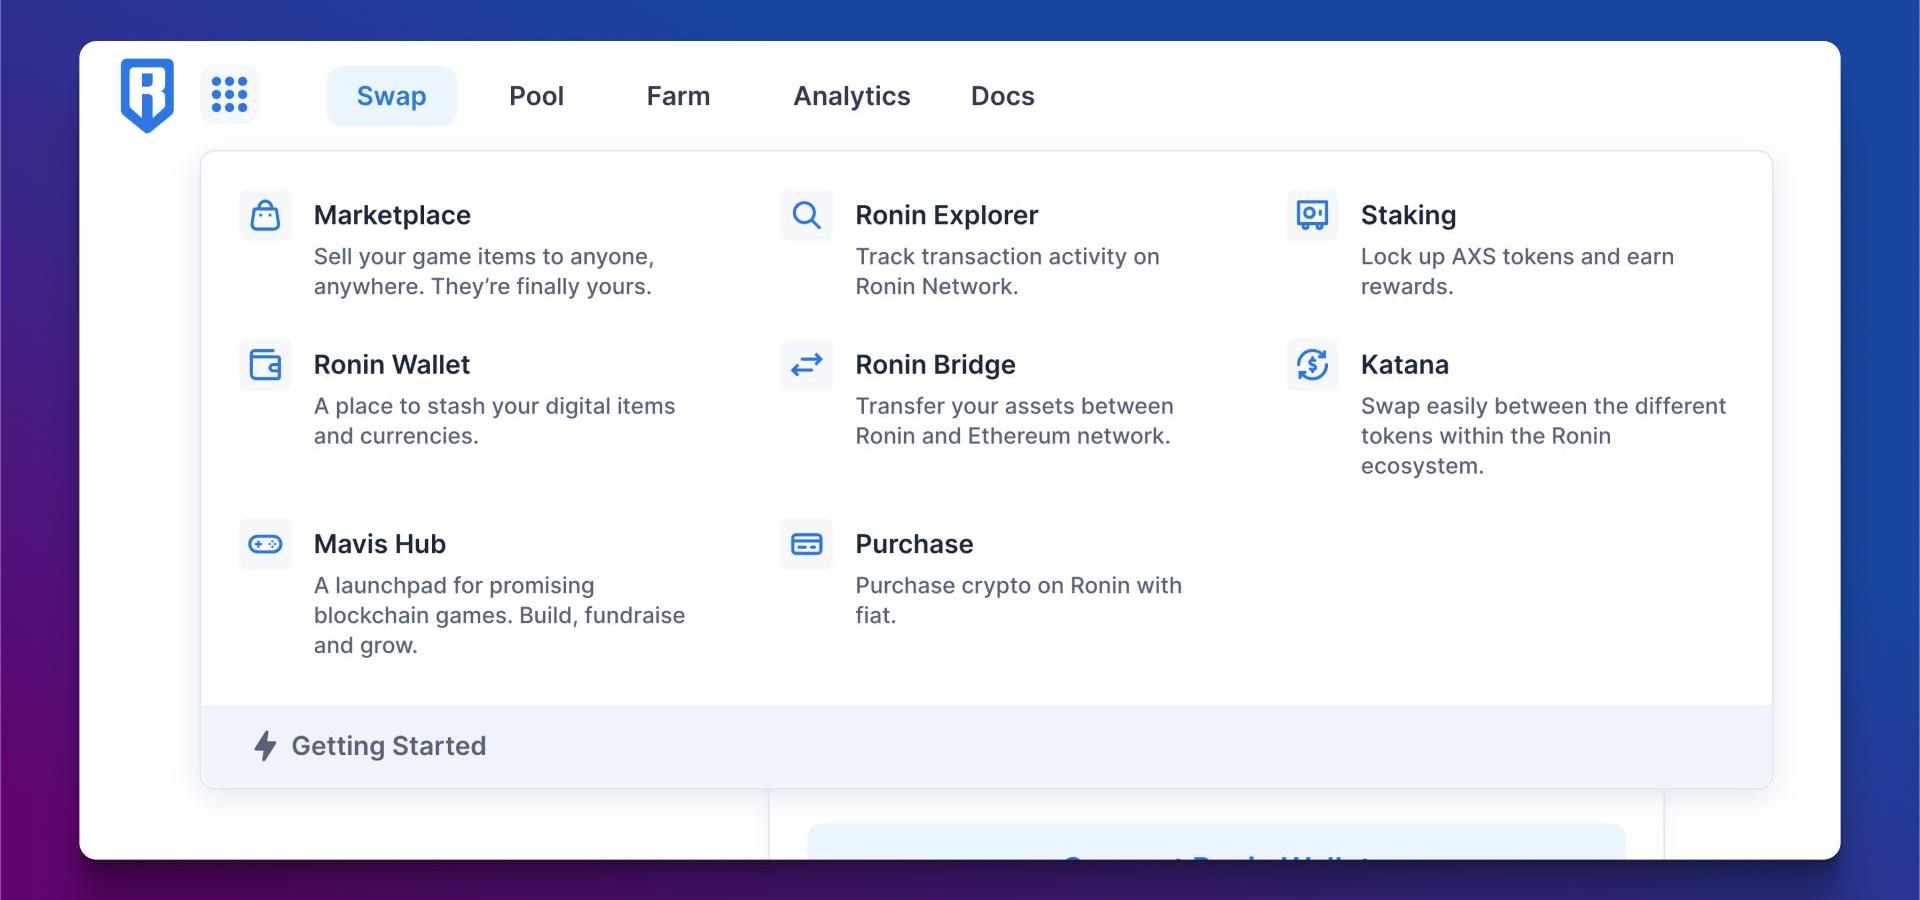Click 'Purchase crypto on Ronin with fiat' text

click(x=1019, y=600)
